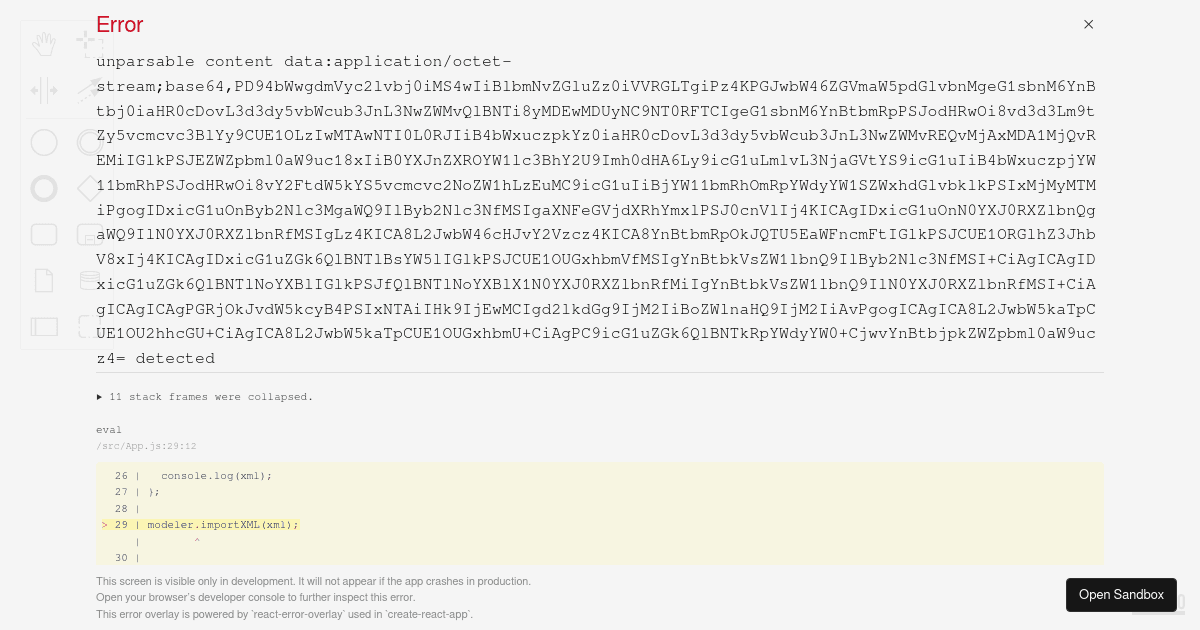1200x630 pixels.
Task: Select the hand tool in the palette
Action: click(44, 43)
